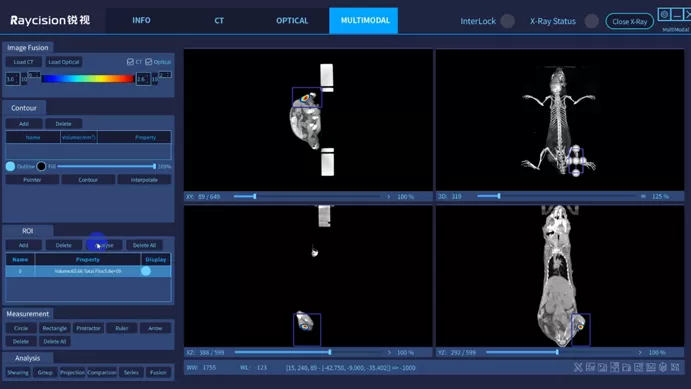Viewport: 691px width, 389px height.
Task: Click the Load CT button
Action: tap(23, 62)
